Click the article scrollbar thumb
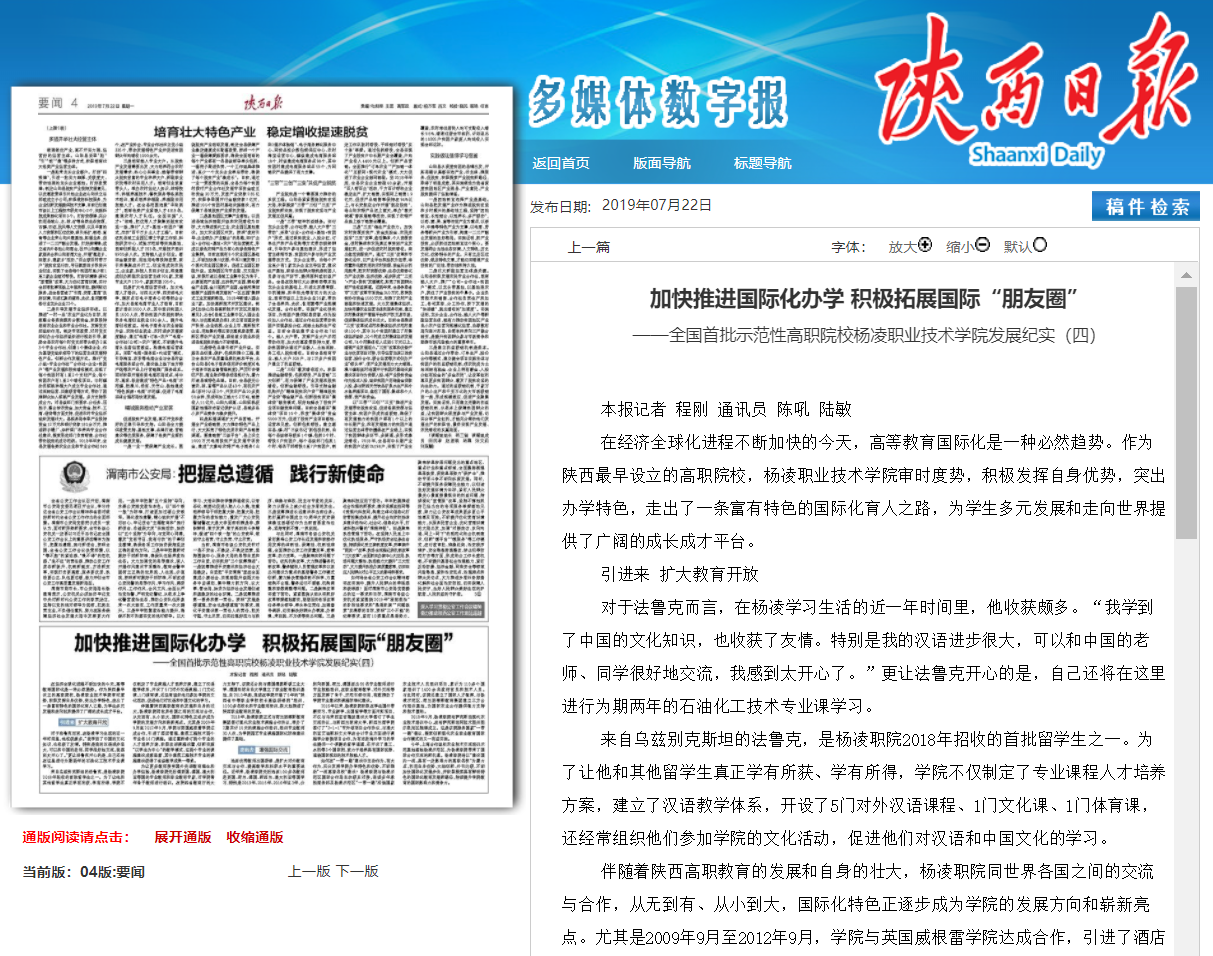 tap(1186, 410)
